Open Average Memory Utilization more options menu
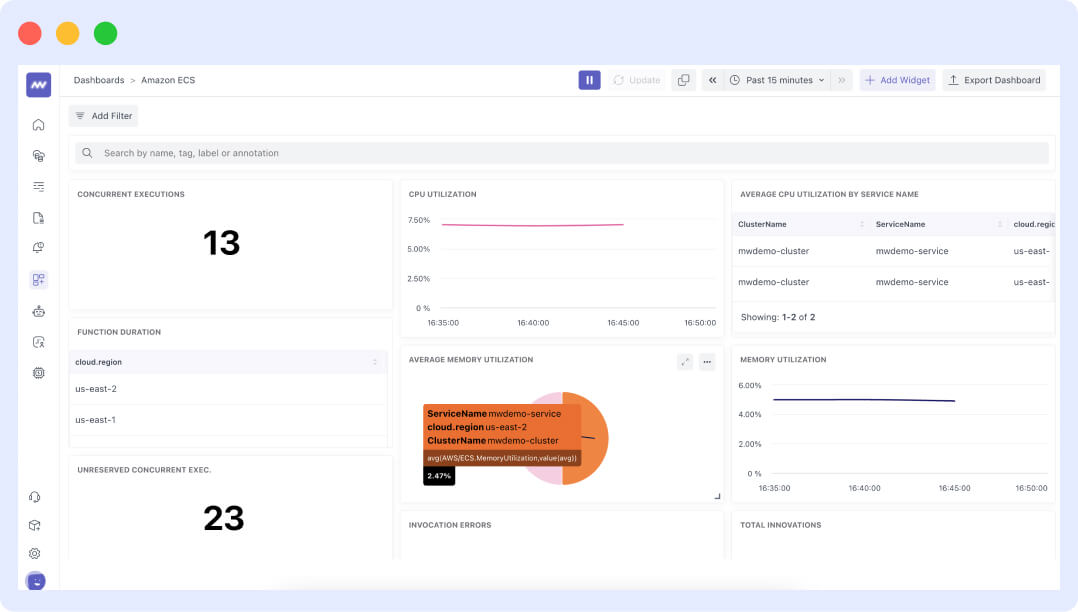The height and width of the screenshot is (612, 1078). click(707, 362)
